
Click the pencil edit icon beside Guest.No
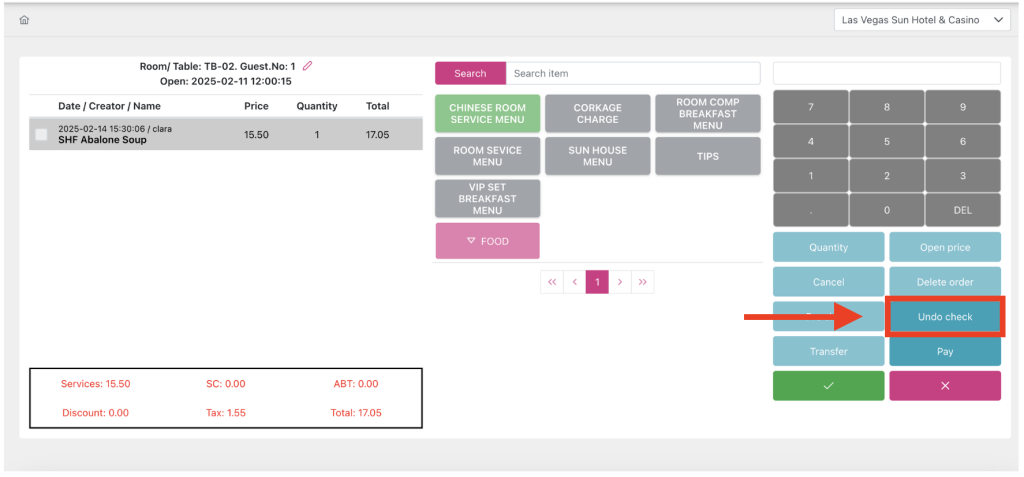[308, 66]
